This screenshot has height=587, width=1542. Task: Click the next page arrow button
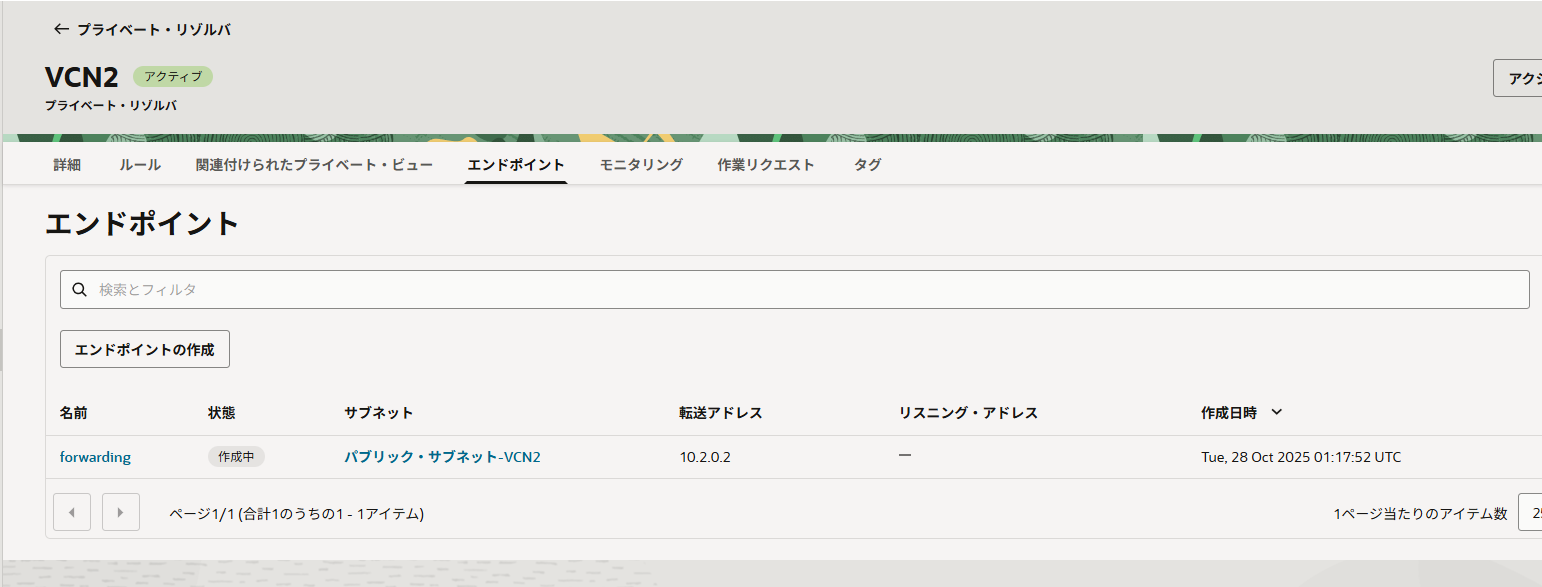pos(121,512)
